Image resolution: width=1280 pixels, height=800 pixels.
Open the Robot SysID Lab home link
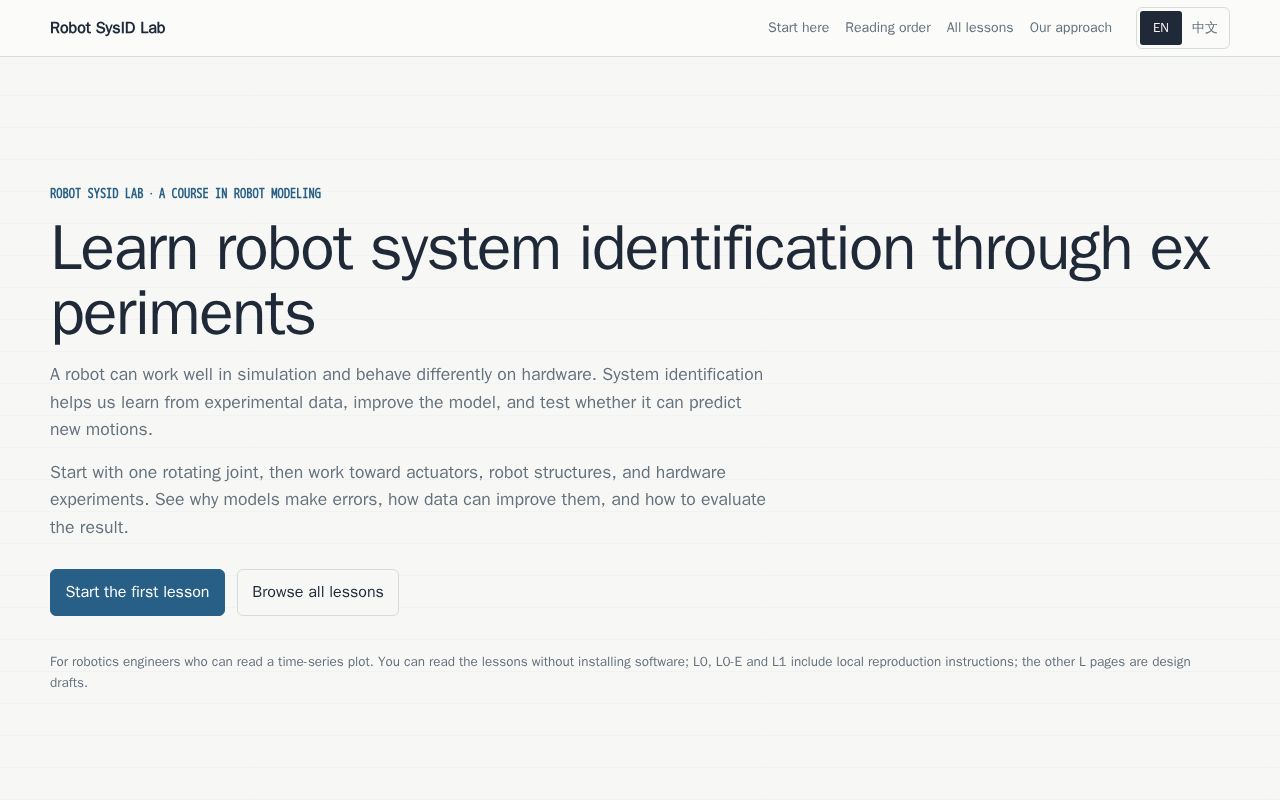(107, 28)
